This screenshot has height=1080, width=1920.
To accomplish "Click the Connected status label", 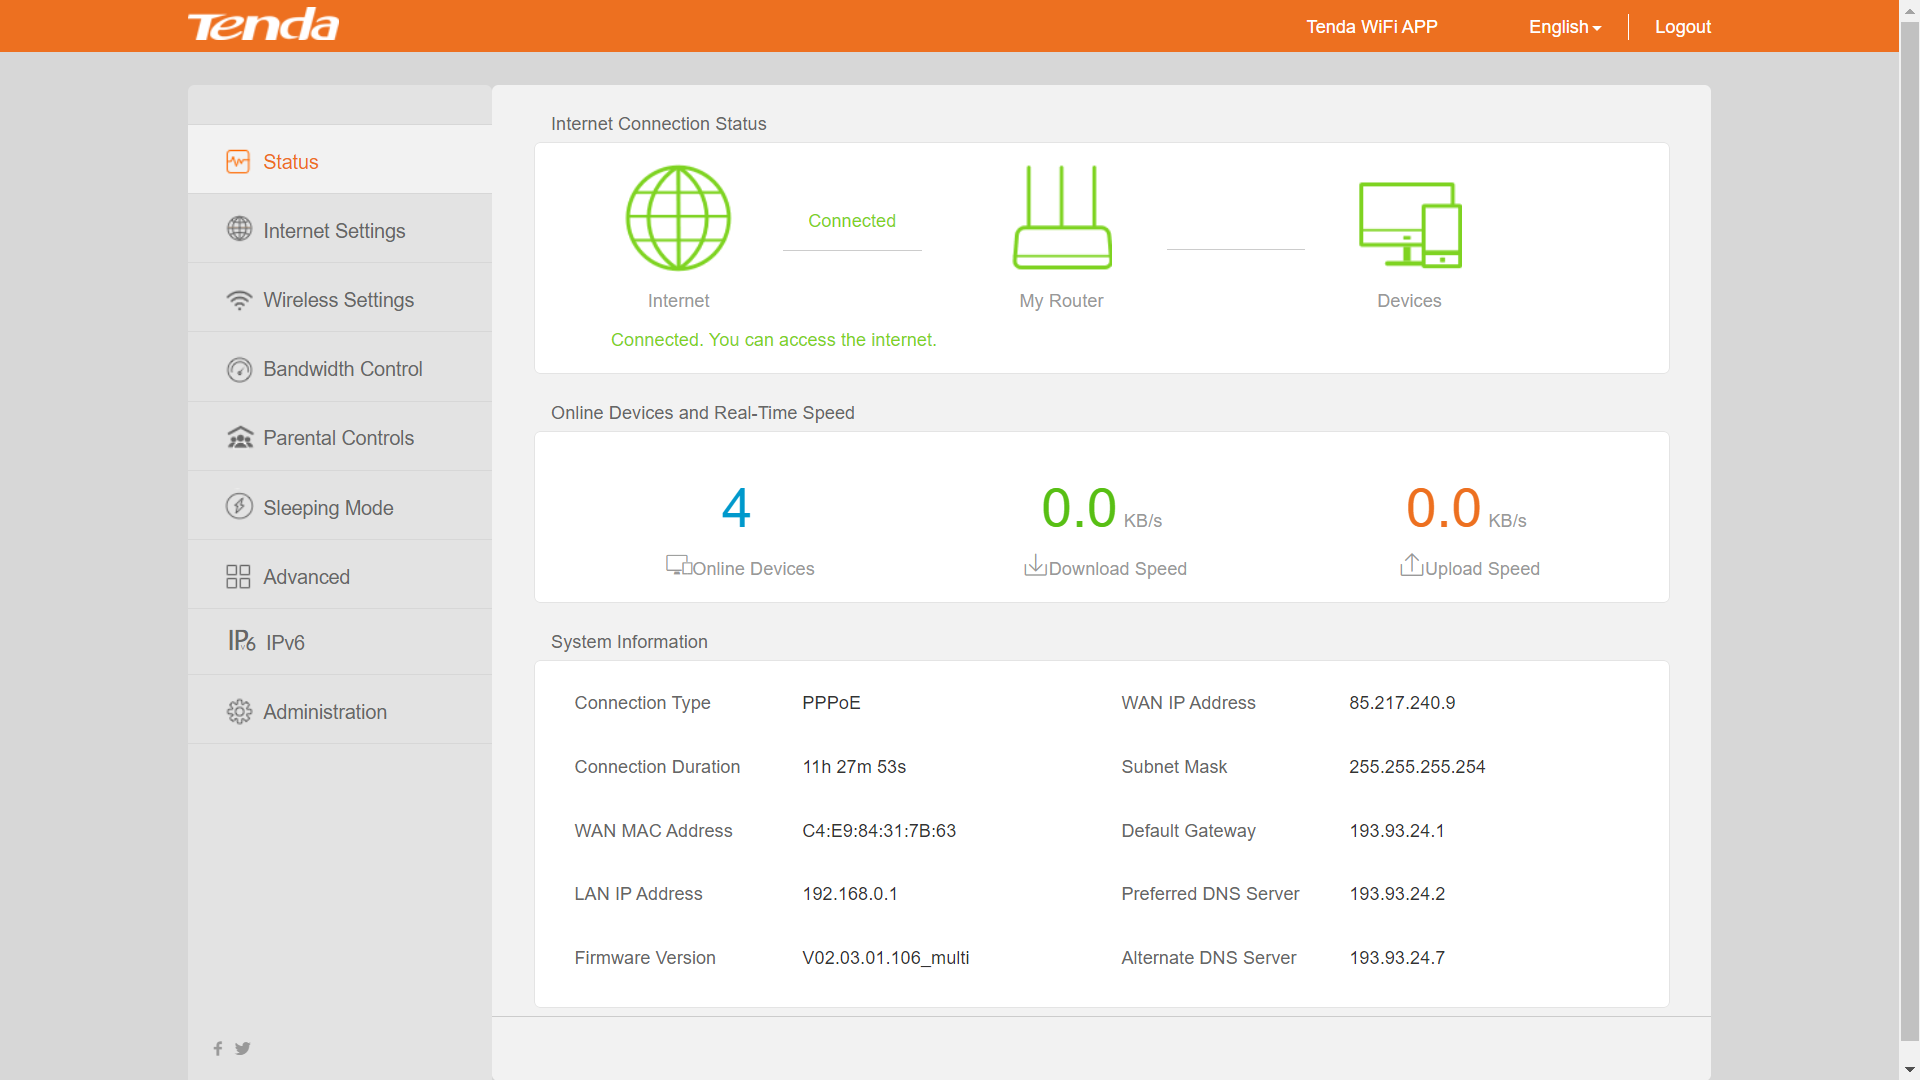I will (x=852, y=221).
